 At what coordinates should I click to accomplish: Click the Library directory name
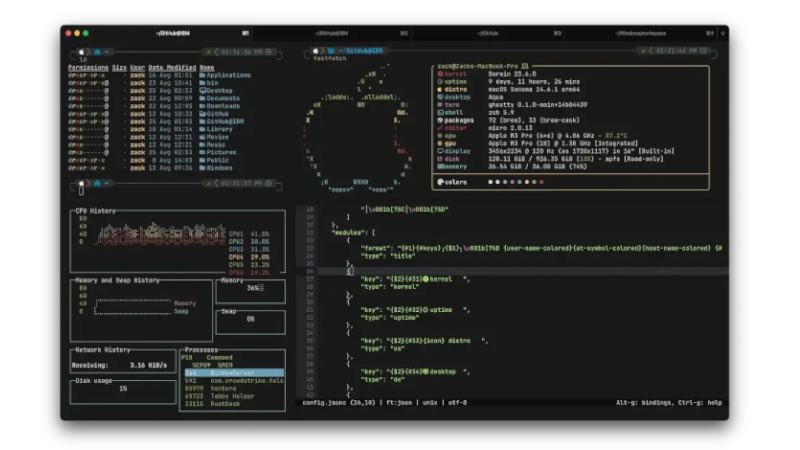pyautogui.click(x=219, y=129)
